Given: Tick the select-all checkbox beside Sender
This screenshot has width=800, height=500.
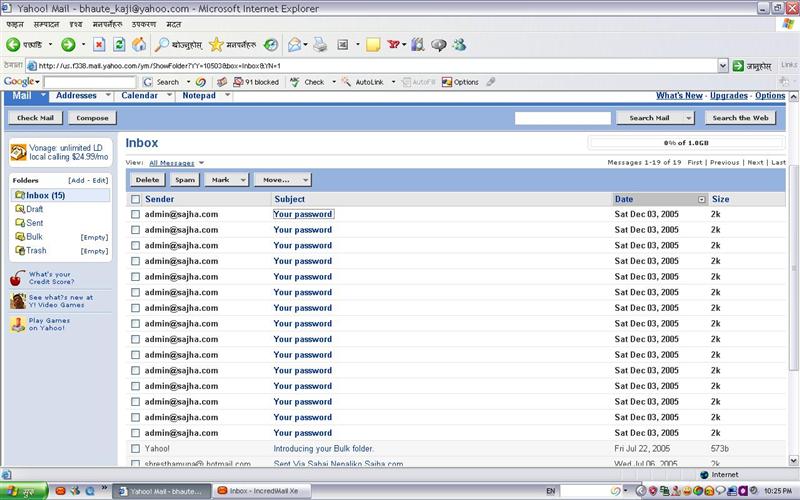Looking at the screenshot, I should coord(135,199).
